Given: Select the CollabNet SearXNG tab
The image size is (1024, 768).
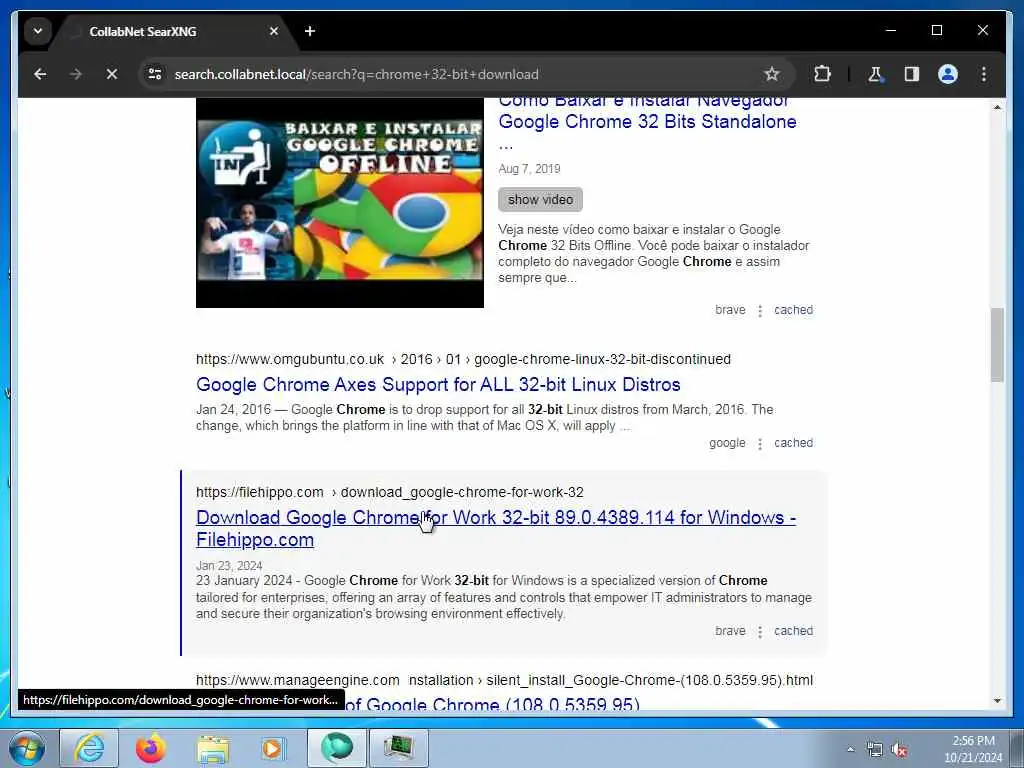Looking at the screenshot, I should (x=173, y=31).
